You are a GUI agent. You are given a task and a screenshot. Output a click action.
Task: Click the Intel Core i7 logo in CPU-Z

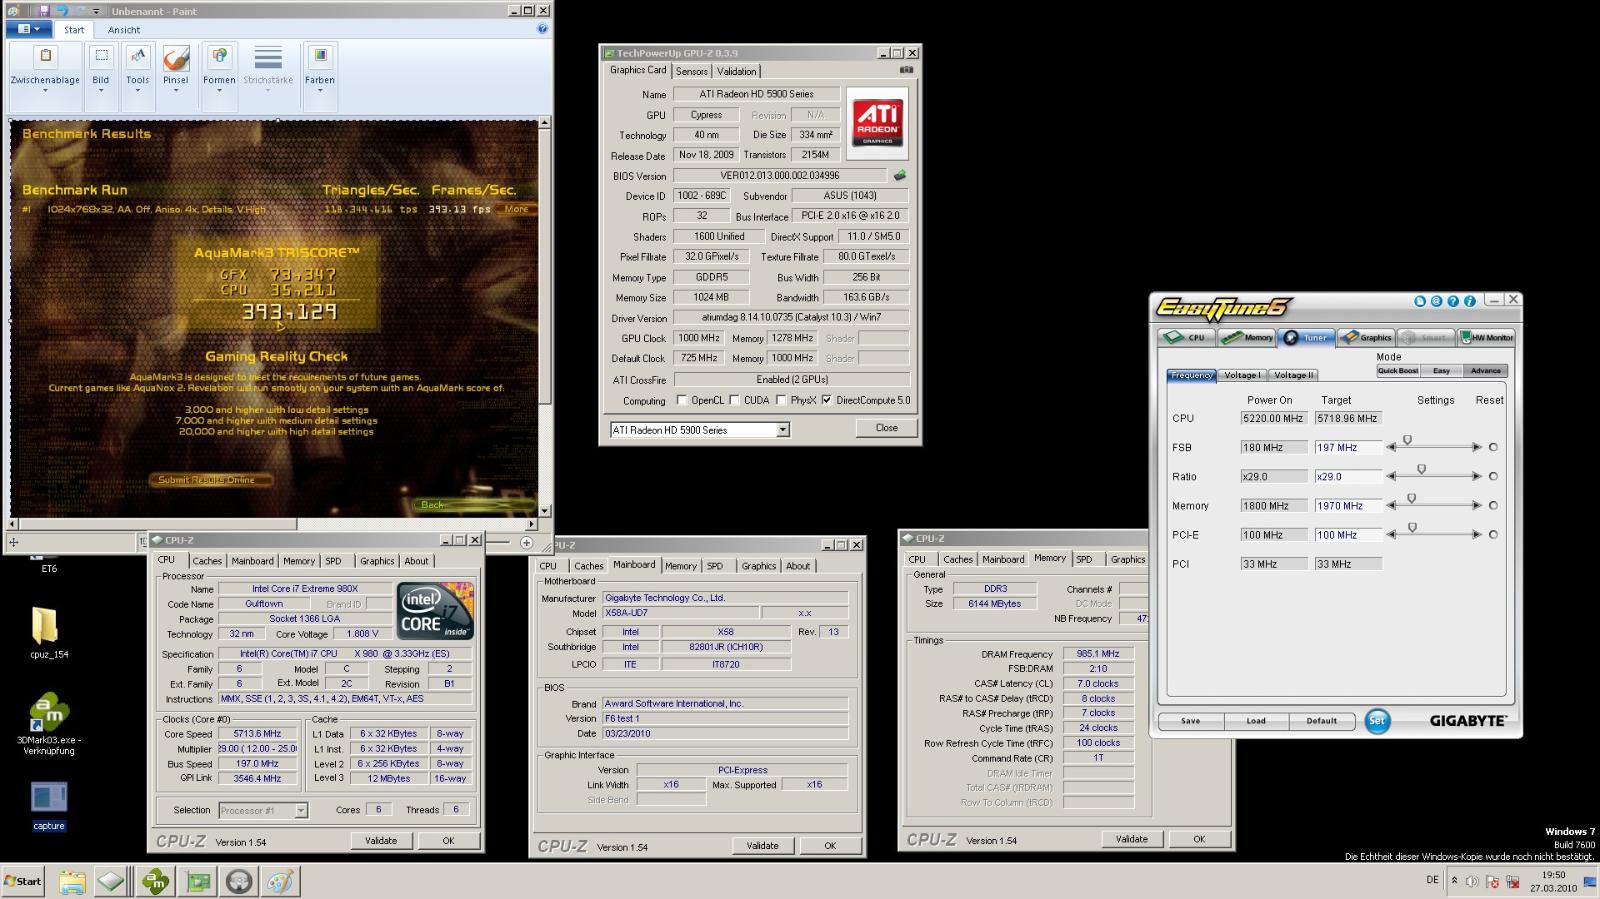[x=435, y=611]
